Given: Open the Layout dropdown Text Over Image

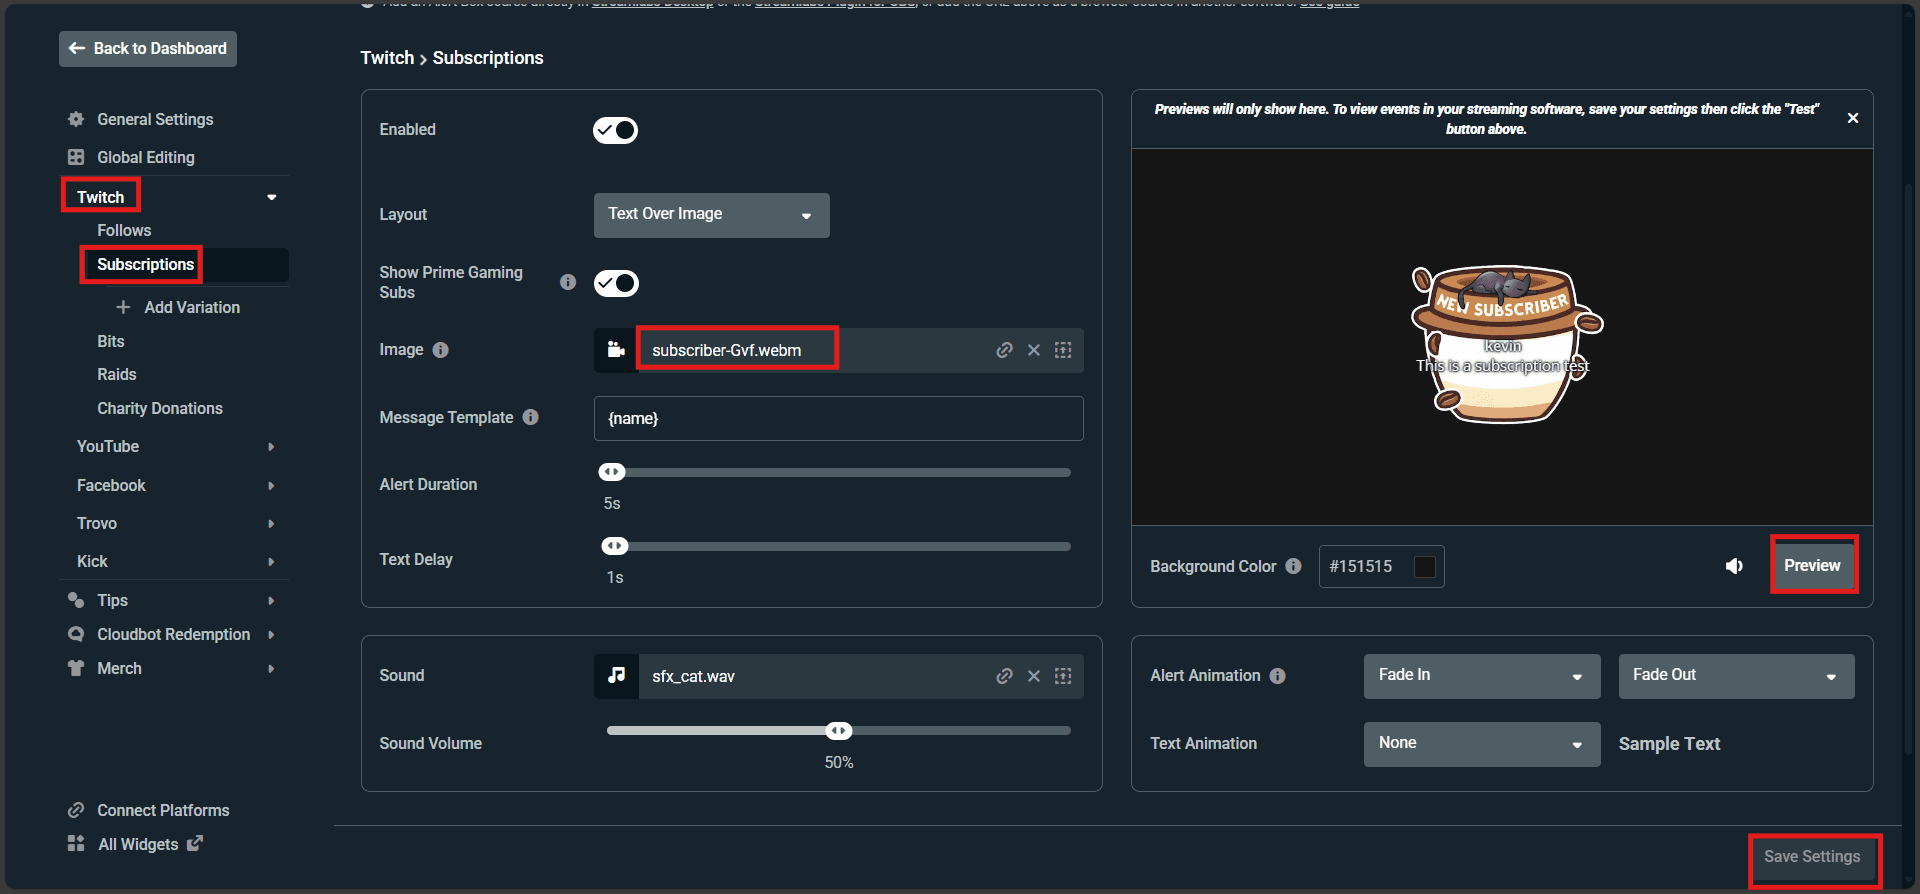Looking at the screenshot, I should point(712,215).
